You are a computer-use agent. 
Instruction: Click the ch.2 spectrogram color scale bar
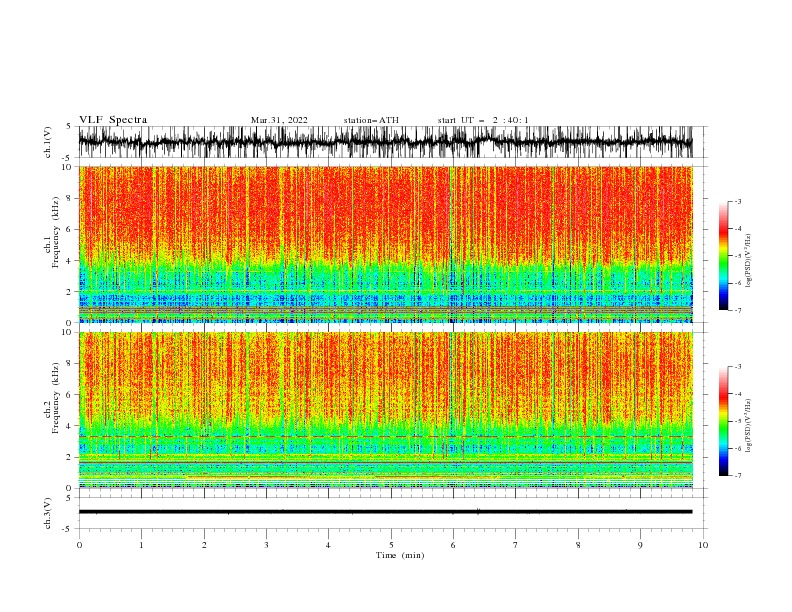tap(723, 421)
